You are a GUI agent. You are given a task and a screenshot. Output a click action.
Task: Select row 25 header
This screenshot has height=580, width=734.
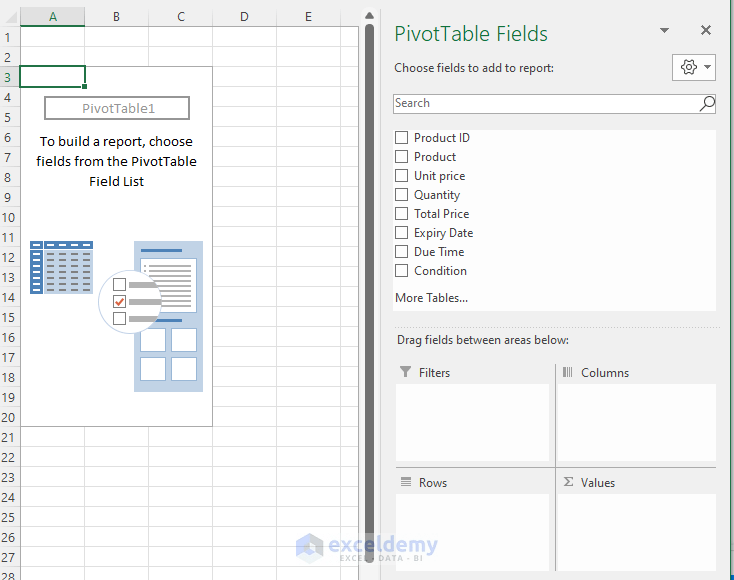[8, 517]
